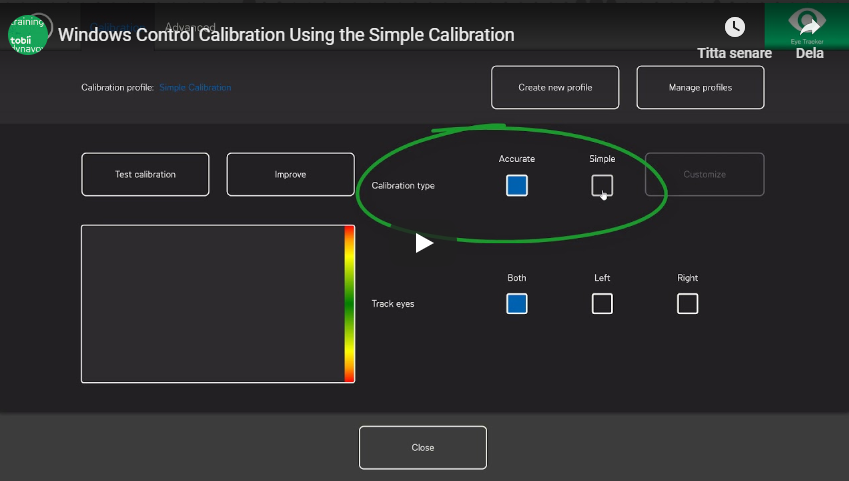Click the Create new profile button

(555, 87)
